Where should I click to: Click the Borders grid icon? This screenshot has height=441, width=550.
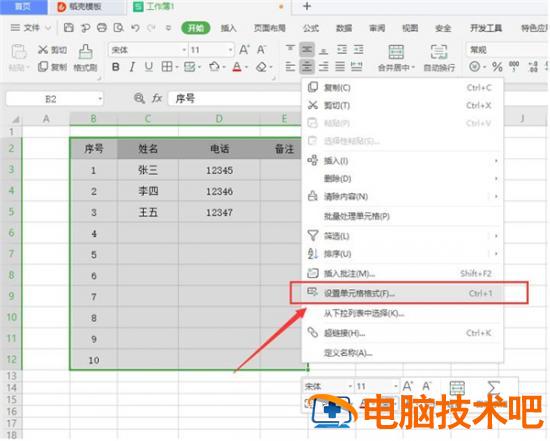coord(167,67)
